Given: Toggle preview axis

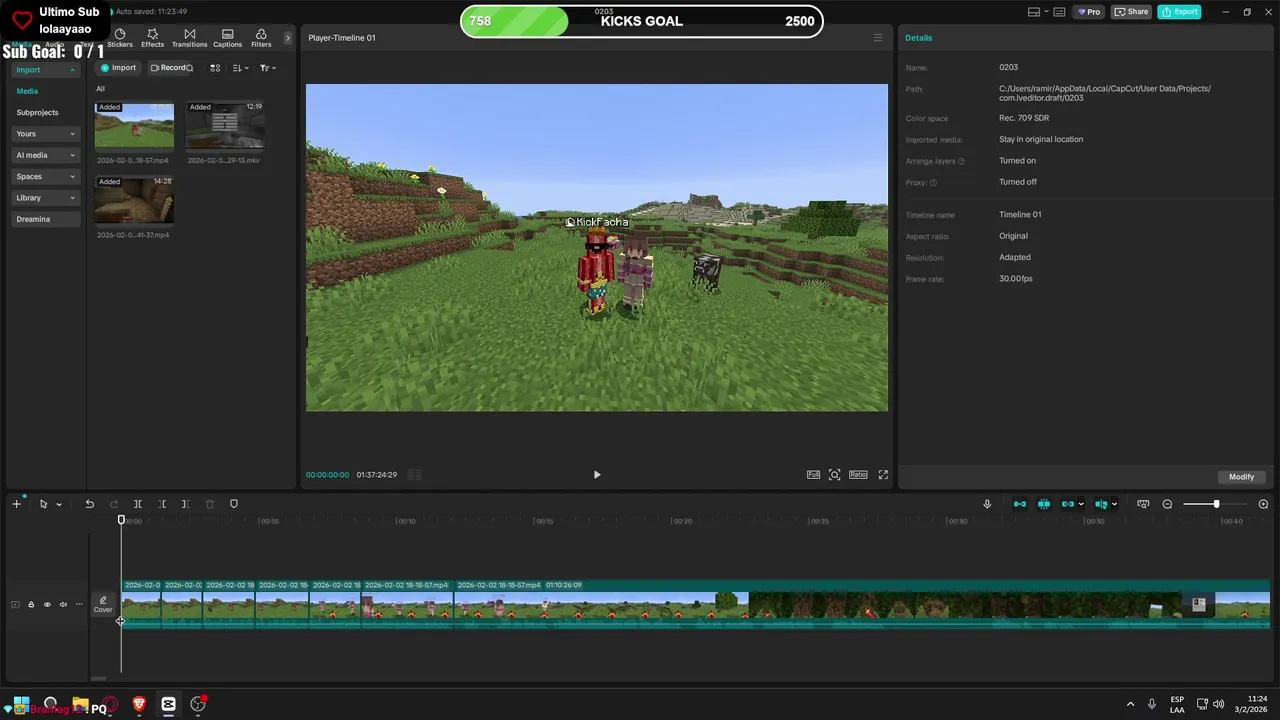Looking at the screenshot, I should 1101,504.
